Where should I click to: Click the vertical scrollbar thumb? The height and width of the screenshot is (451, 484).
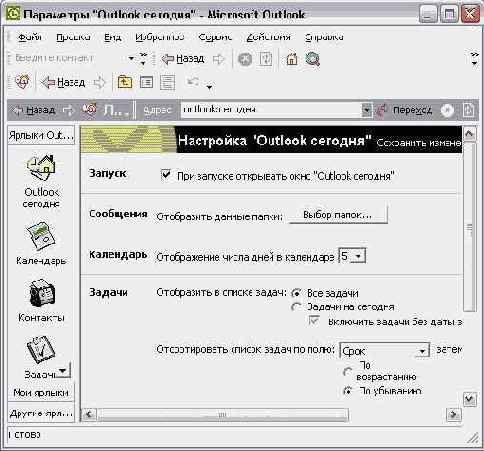[x=470, y=227]
